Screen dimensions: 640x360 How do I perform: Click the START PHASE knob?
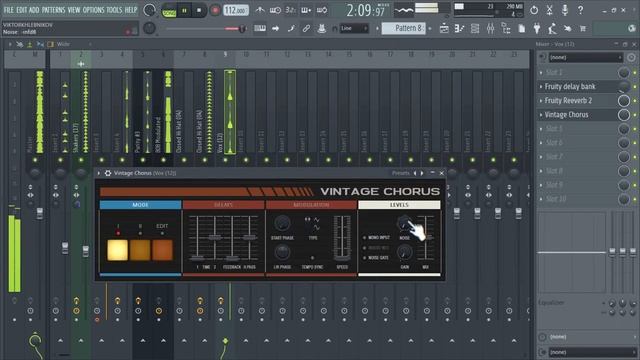(x=282, y=223)
